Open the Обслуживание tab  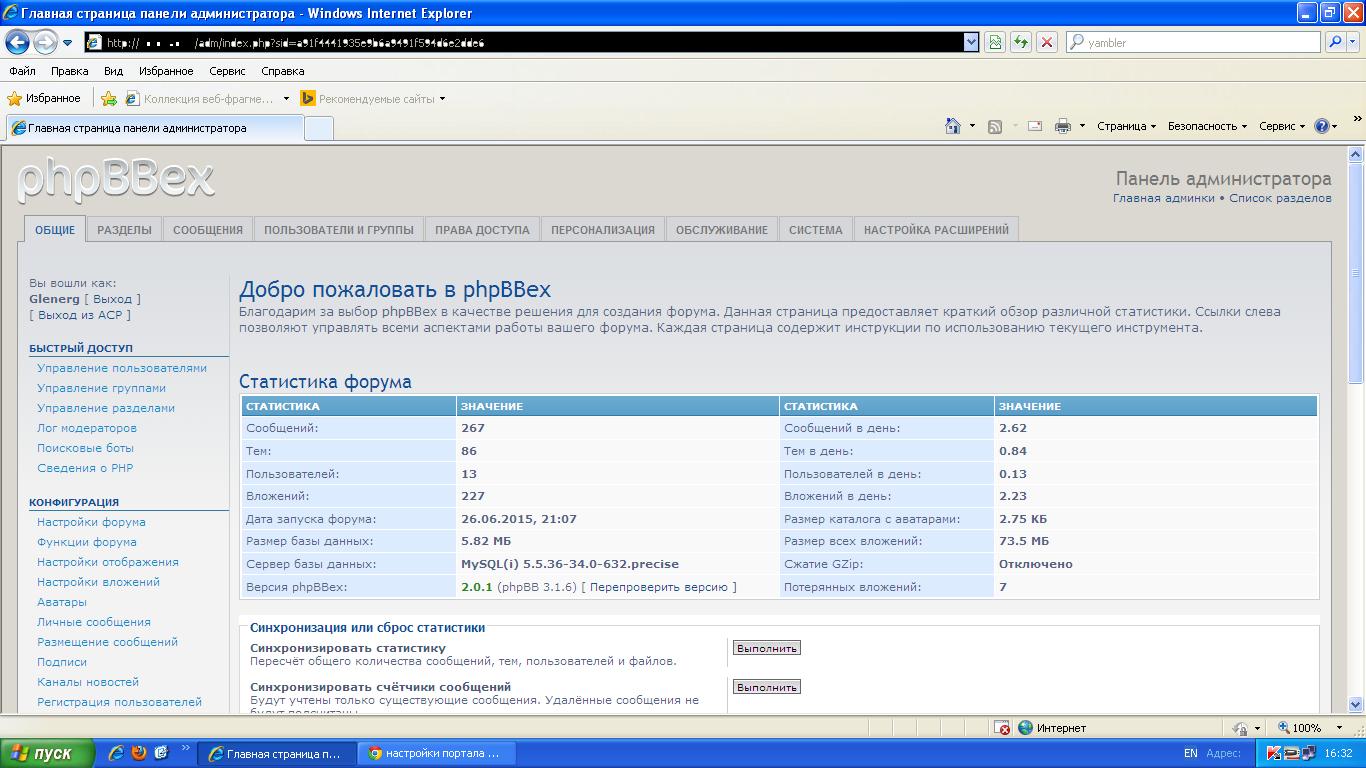pos(721,230)
